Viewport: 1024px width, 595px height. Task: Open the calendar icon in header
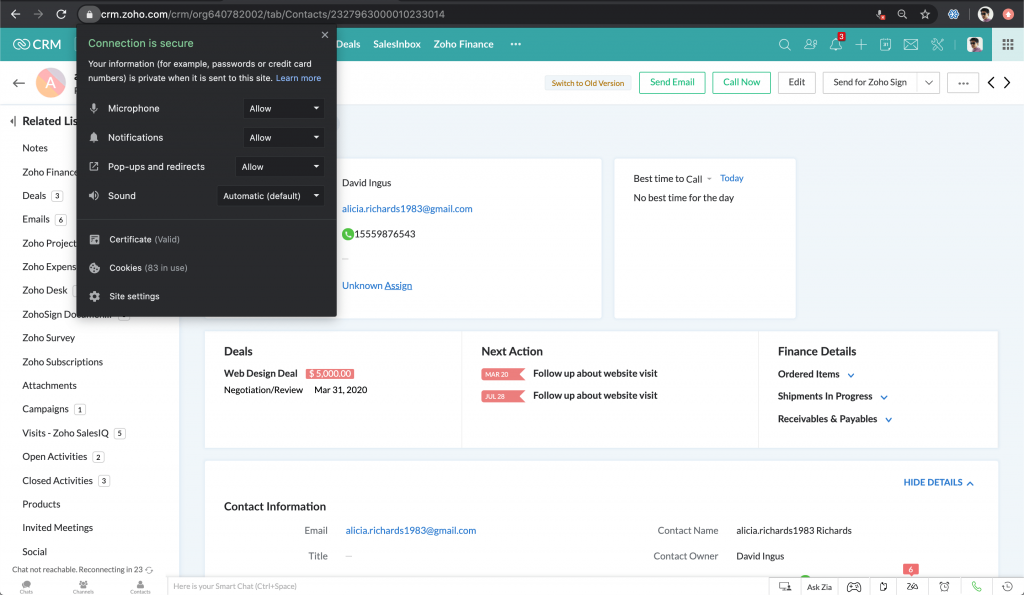885,45
